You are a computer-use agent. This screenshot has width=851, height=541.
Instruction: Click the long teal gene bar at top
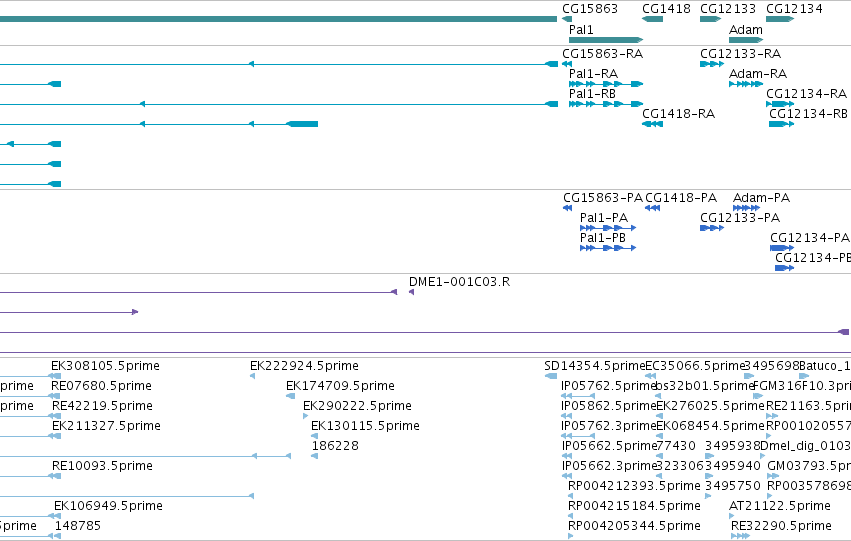click(x=278, y=19)
